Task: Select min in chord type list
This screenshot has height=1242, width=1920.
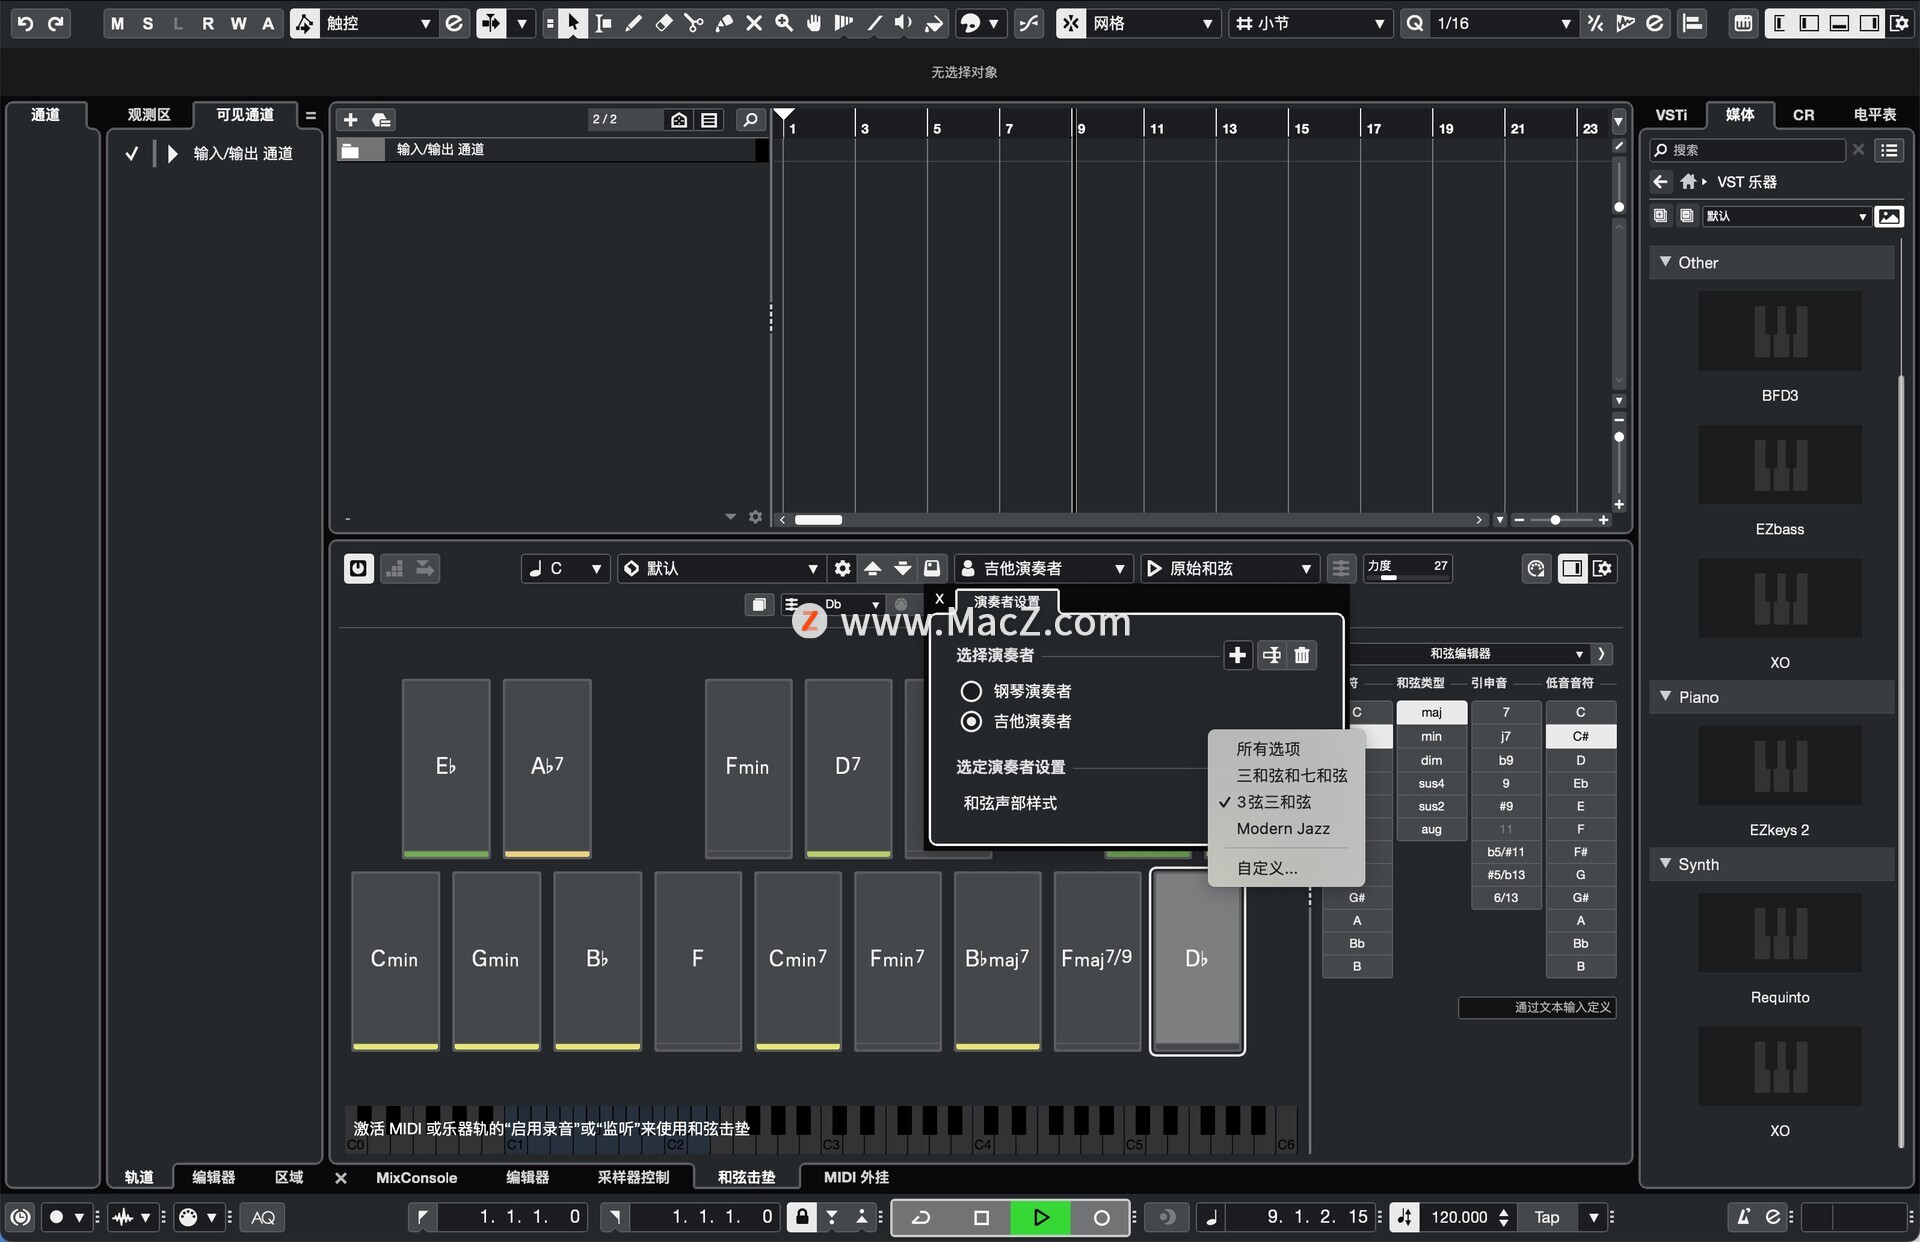Action: [x=1431, y=736]
